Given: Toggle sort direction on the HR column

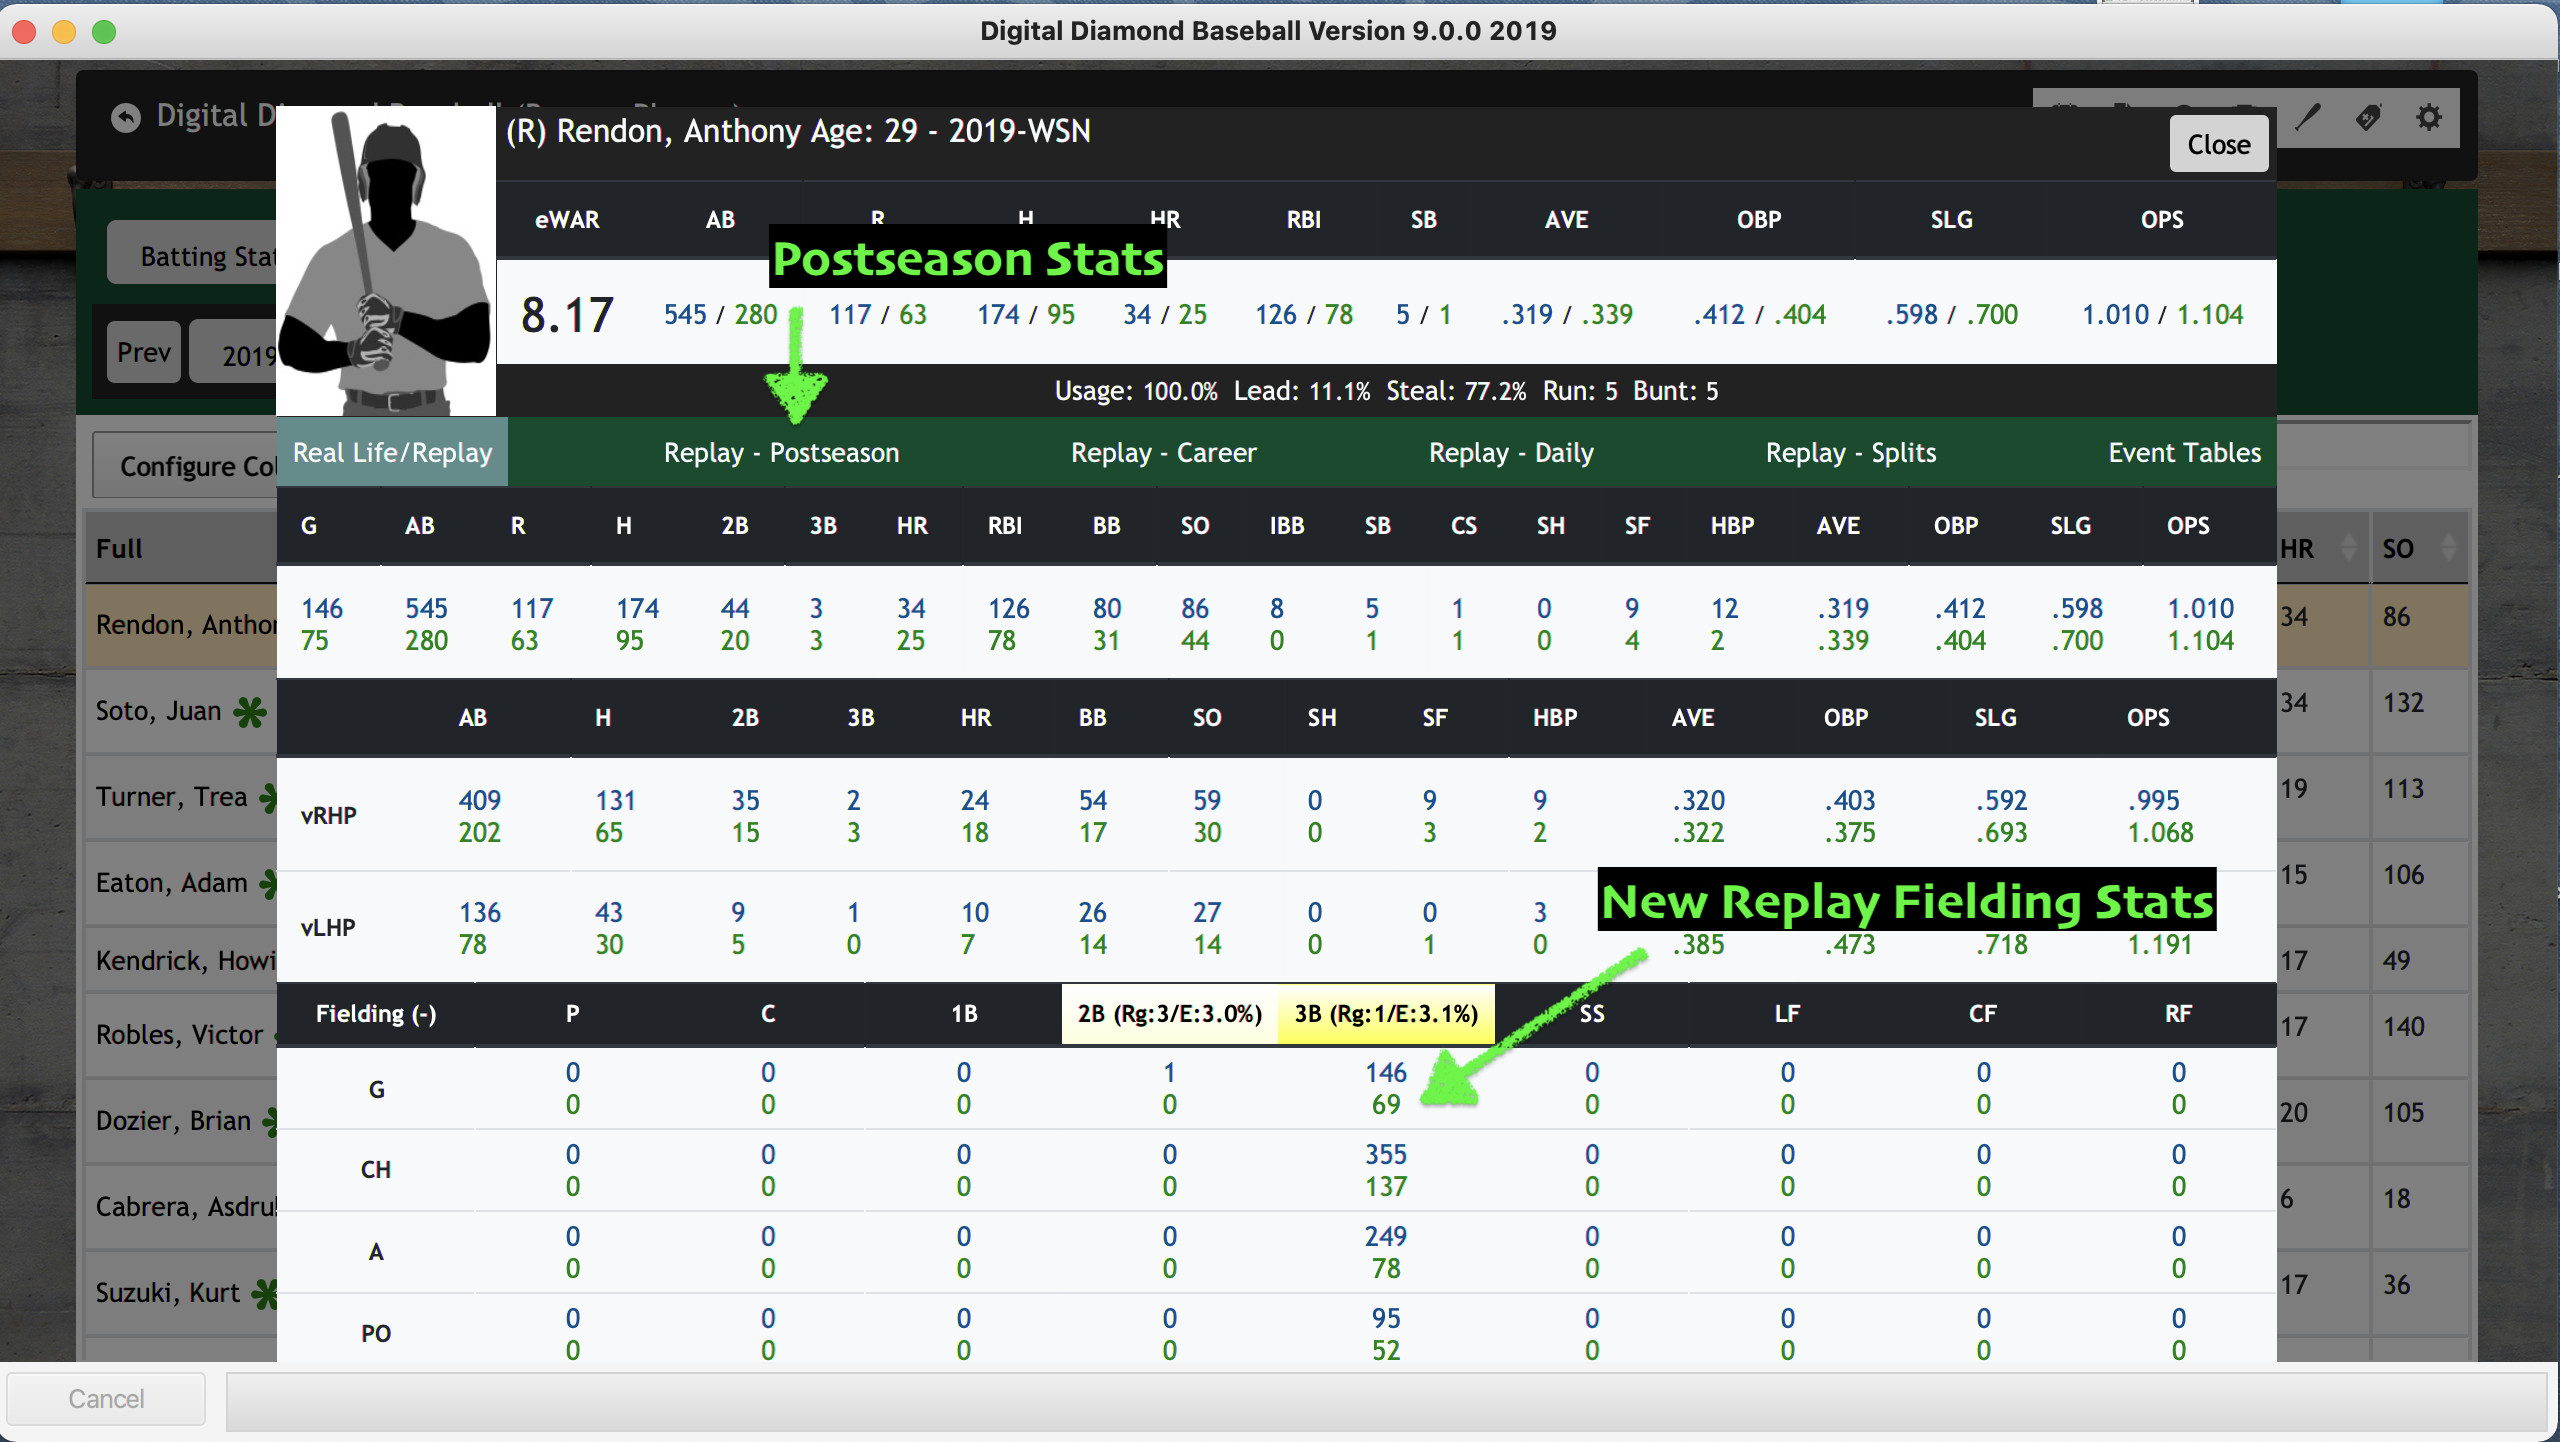Looking at the screenshot, I should pos(2348,547).
